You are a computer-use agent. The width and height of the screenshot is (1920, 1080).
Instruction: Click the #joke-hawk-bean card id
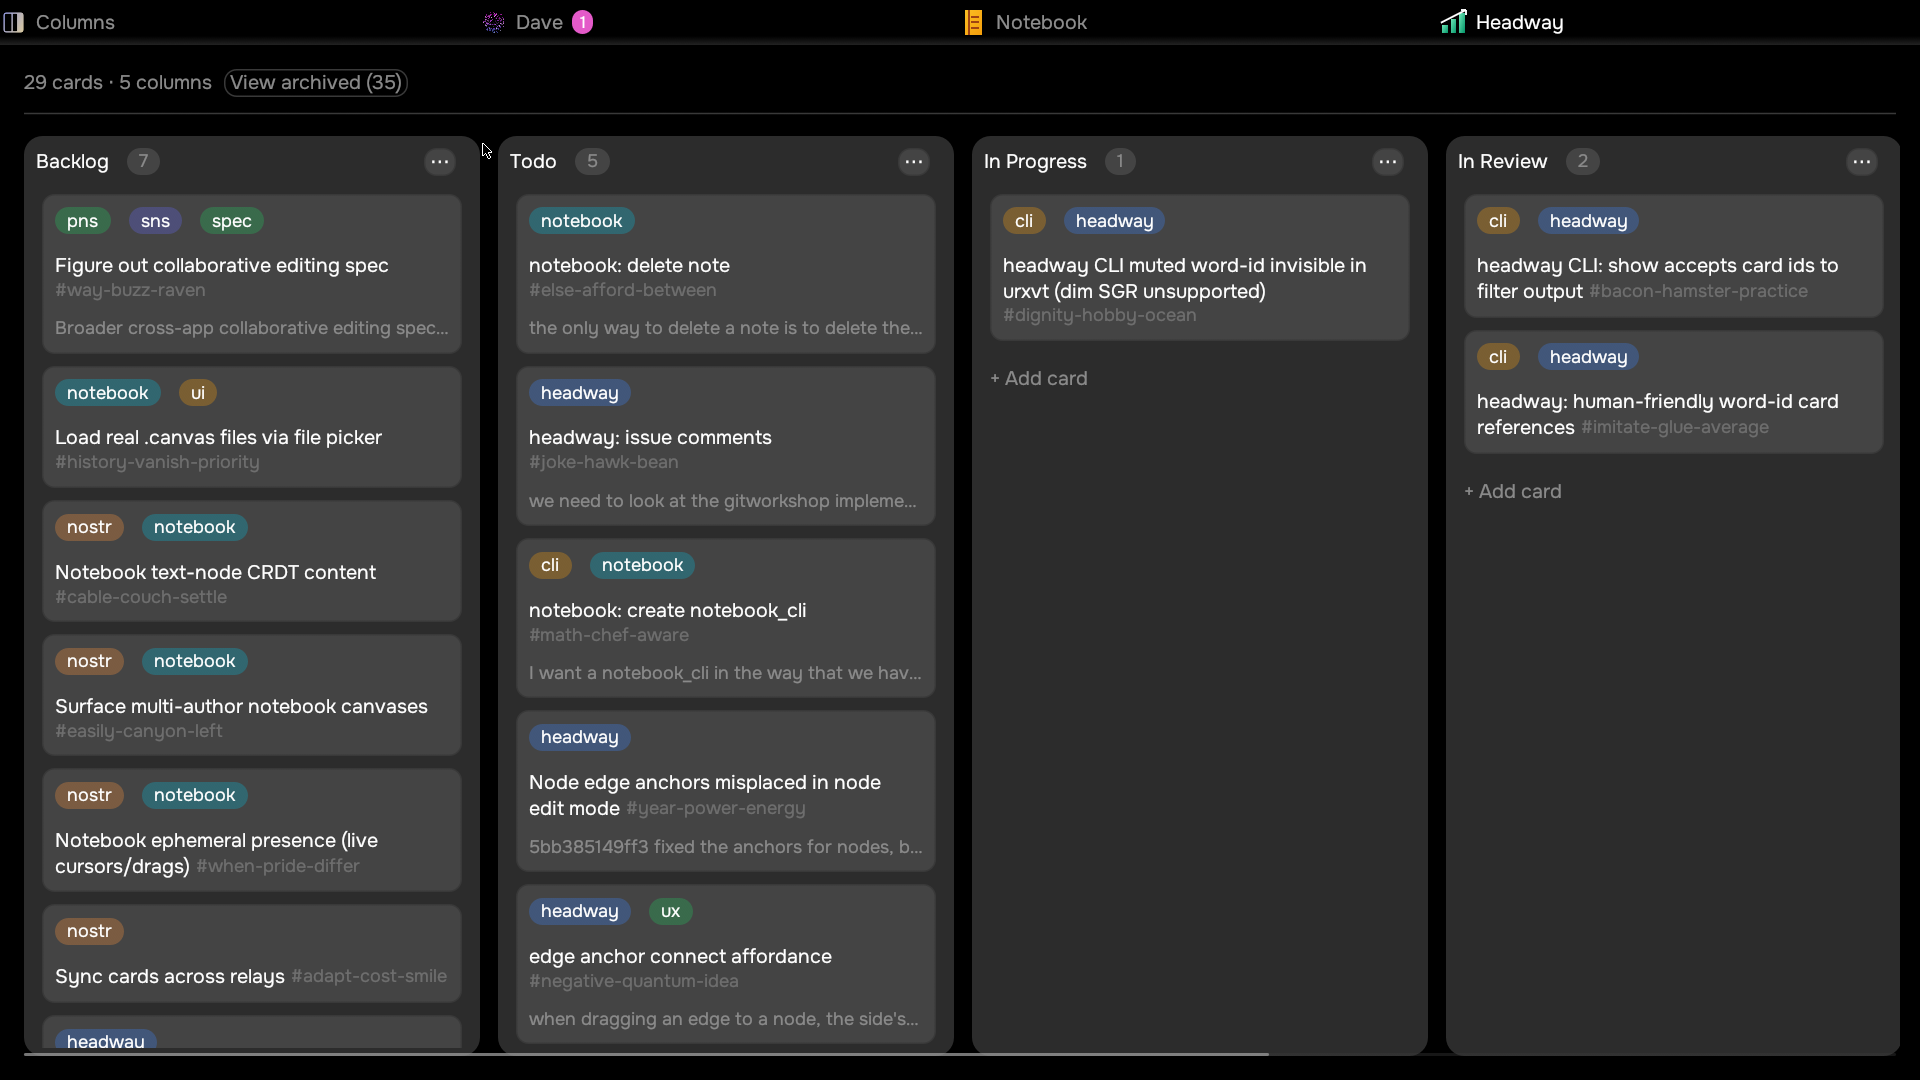(x=603, y=462)
